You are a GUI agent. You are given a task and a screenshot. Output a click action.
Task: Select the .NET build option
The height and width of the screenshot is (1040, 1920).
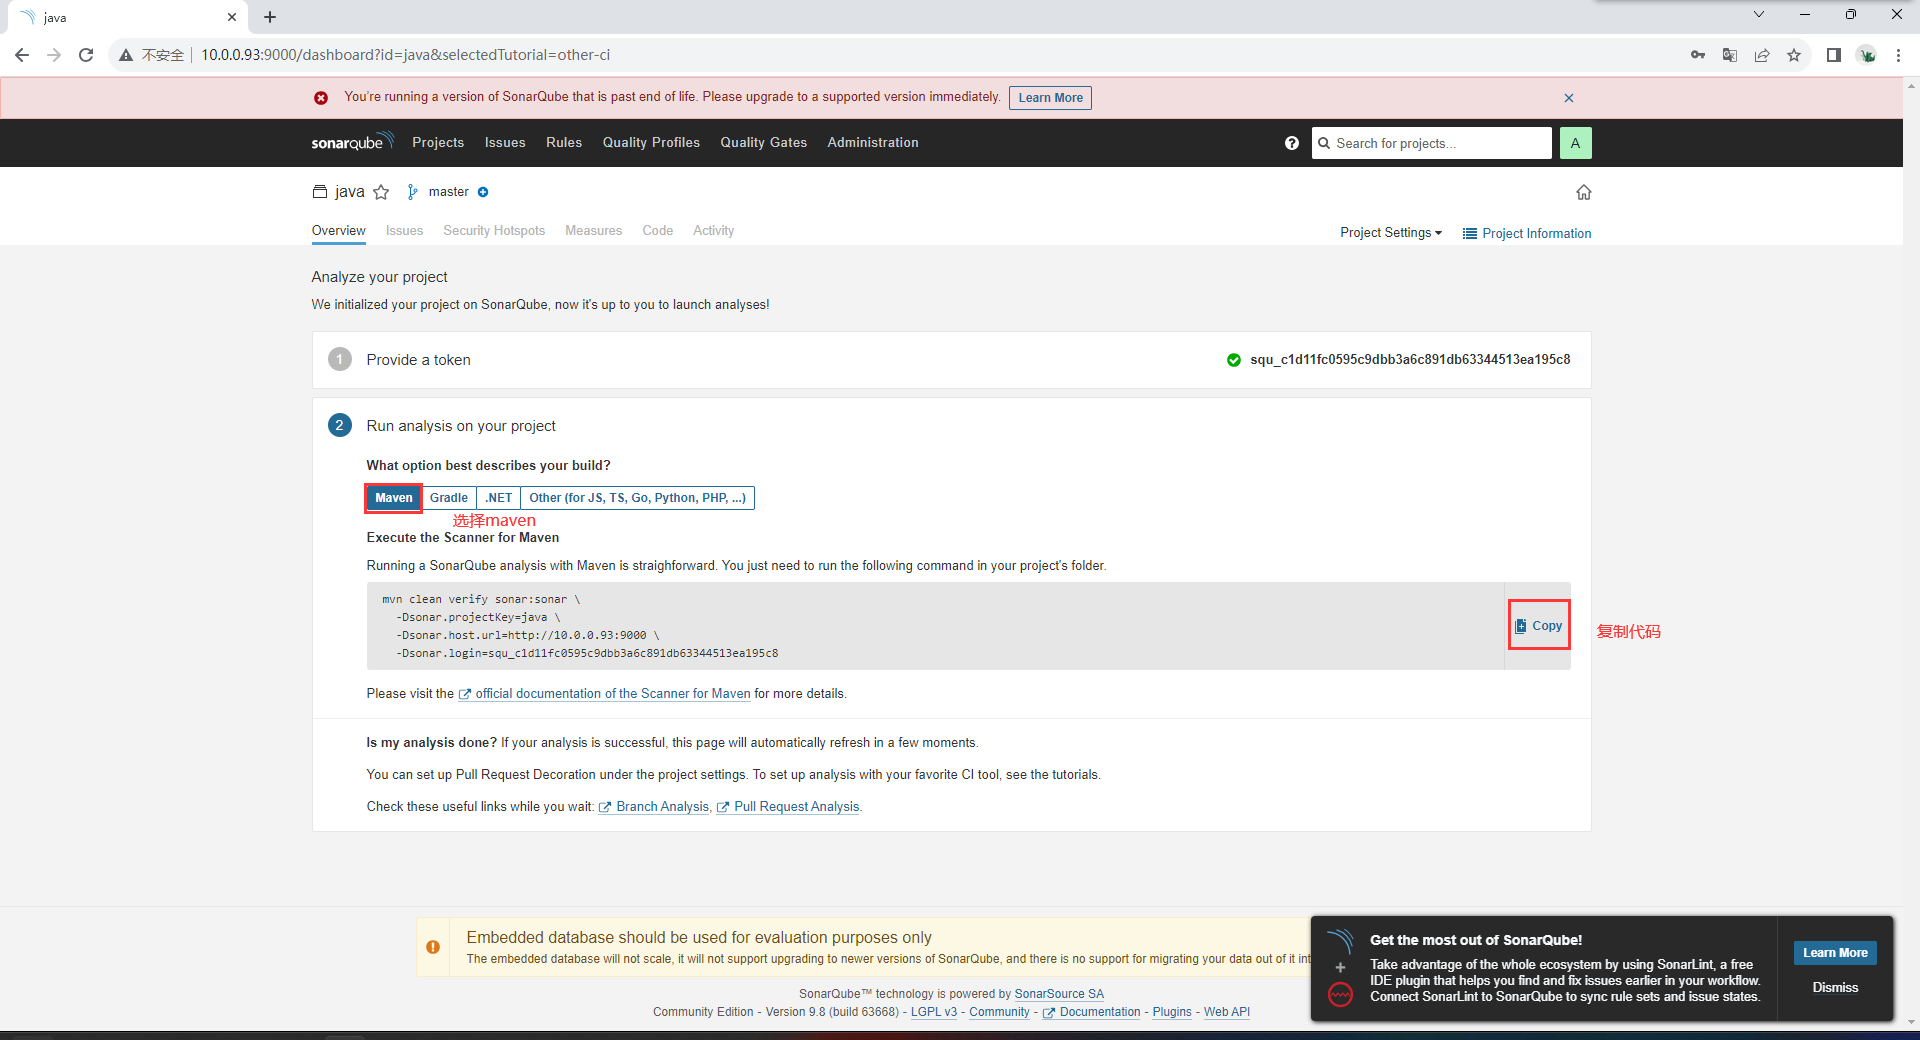click(x=499, y=498)
